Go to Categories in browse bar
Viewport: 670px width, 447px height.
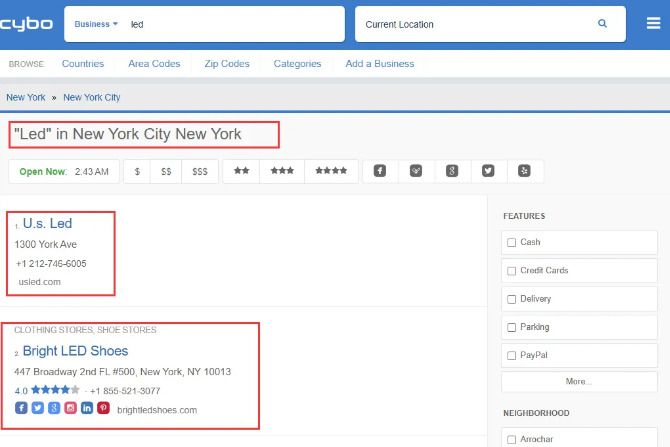pos(298,64)
